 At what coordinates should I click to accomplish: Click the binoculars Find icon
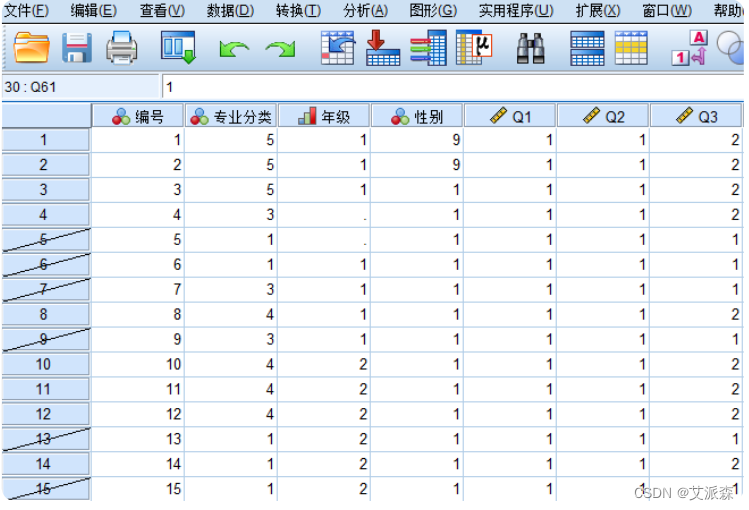[531, 48]
